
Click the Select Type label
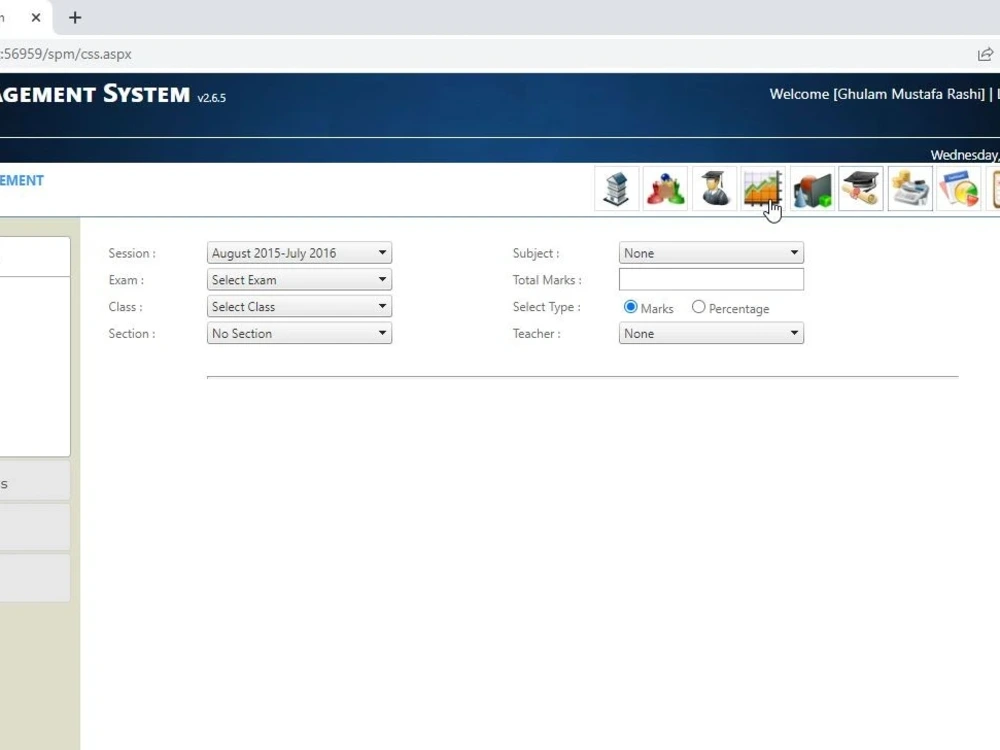coord(547,307)
